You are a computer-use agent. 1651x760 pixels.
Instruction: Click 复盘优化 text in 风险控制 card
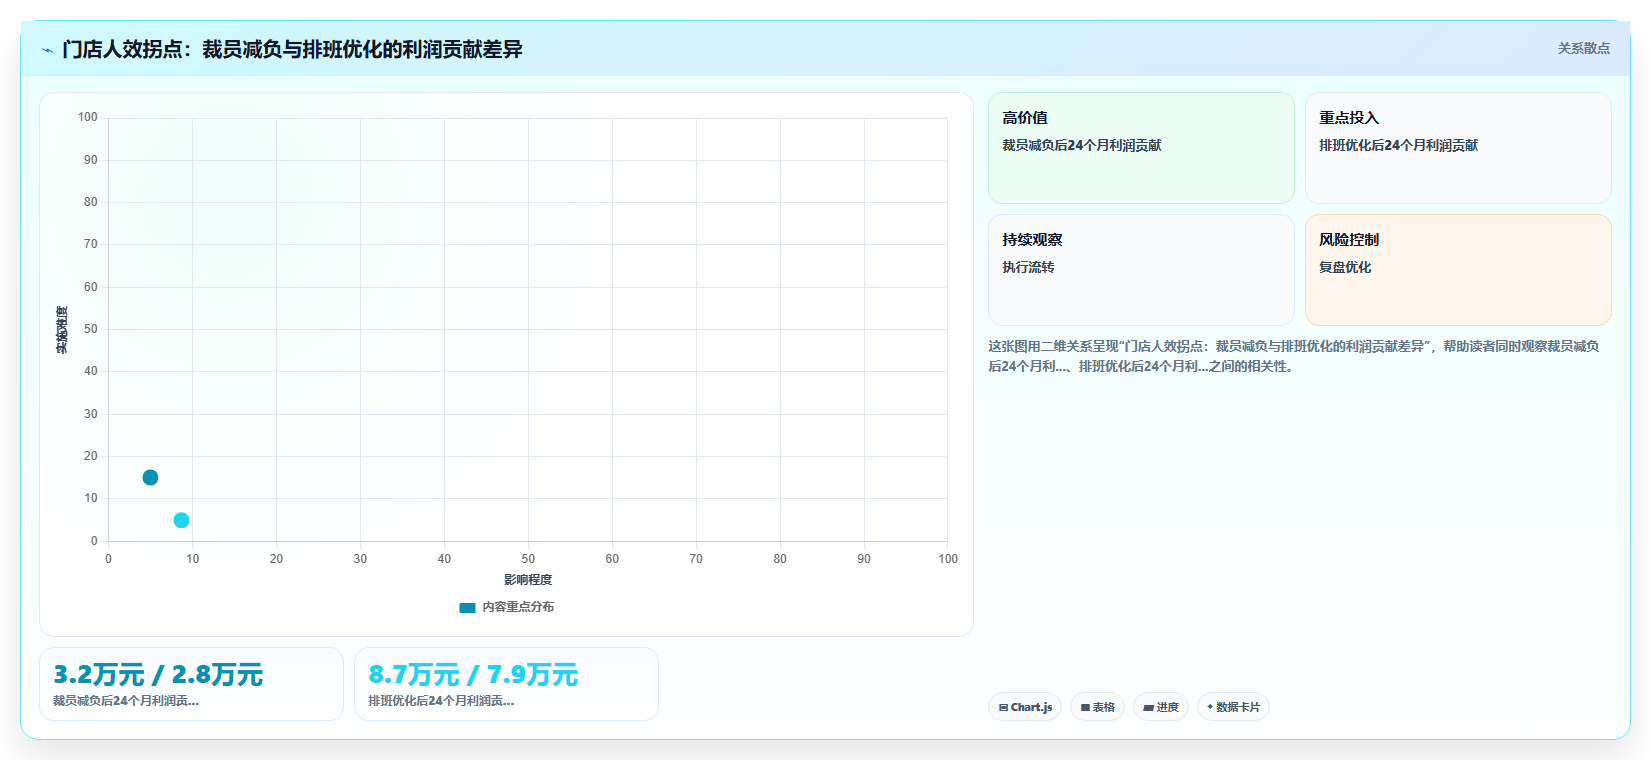point(1345,267)
